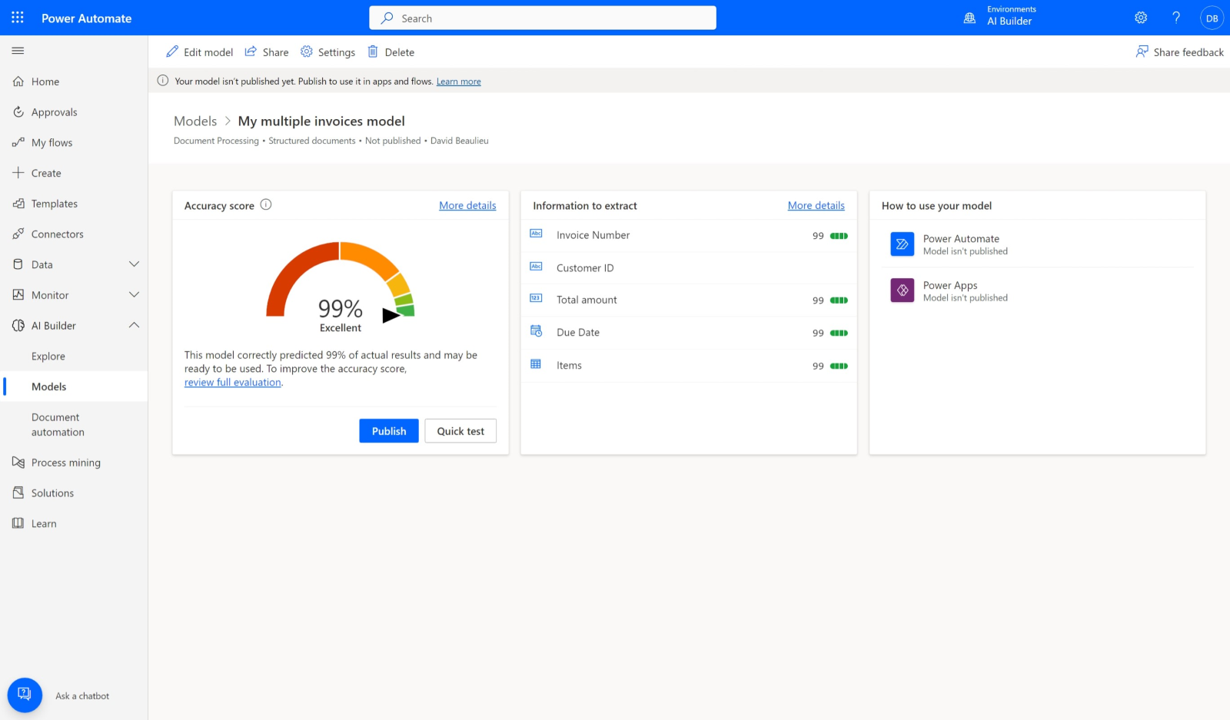Select Delete from the toolbar
This screenshot has width=1230, height=720.
pos(390,51)
